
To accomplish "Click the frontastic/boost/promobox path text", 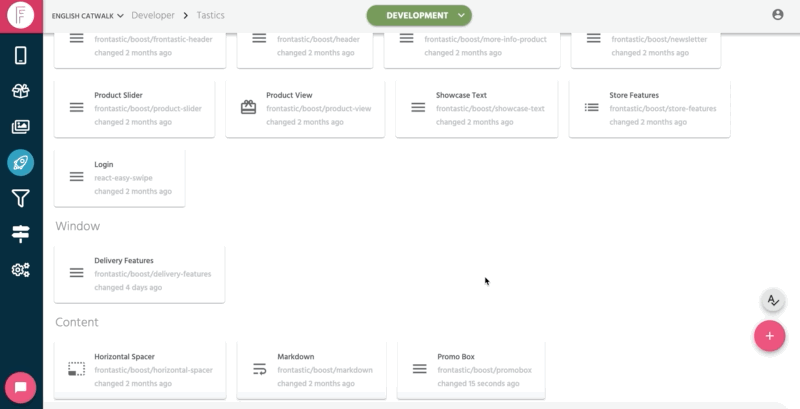I will pos(485,370).
